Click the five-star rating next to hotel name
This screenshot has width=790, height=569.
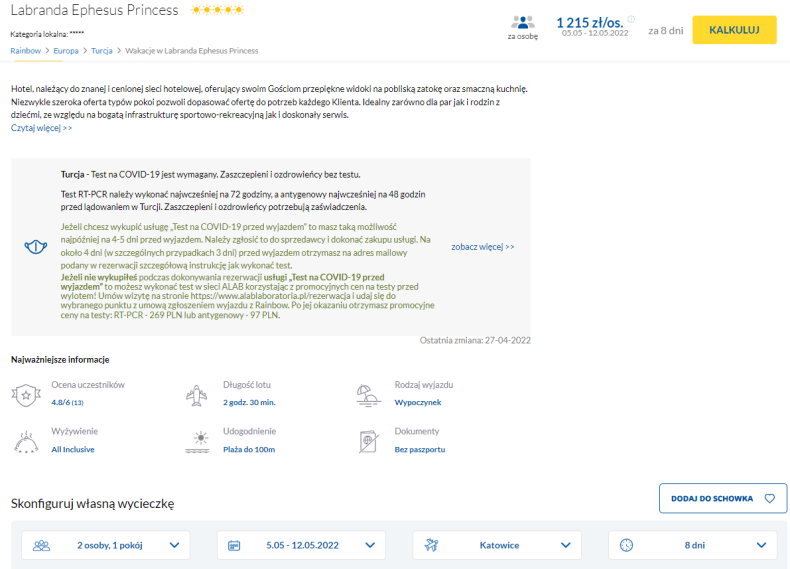[x=217, y=10]
